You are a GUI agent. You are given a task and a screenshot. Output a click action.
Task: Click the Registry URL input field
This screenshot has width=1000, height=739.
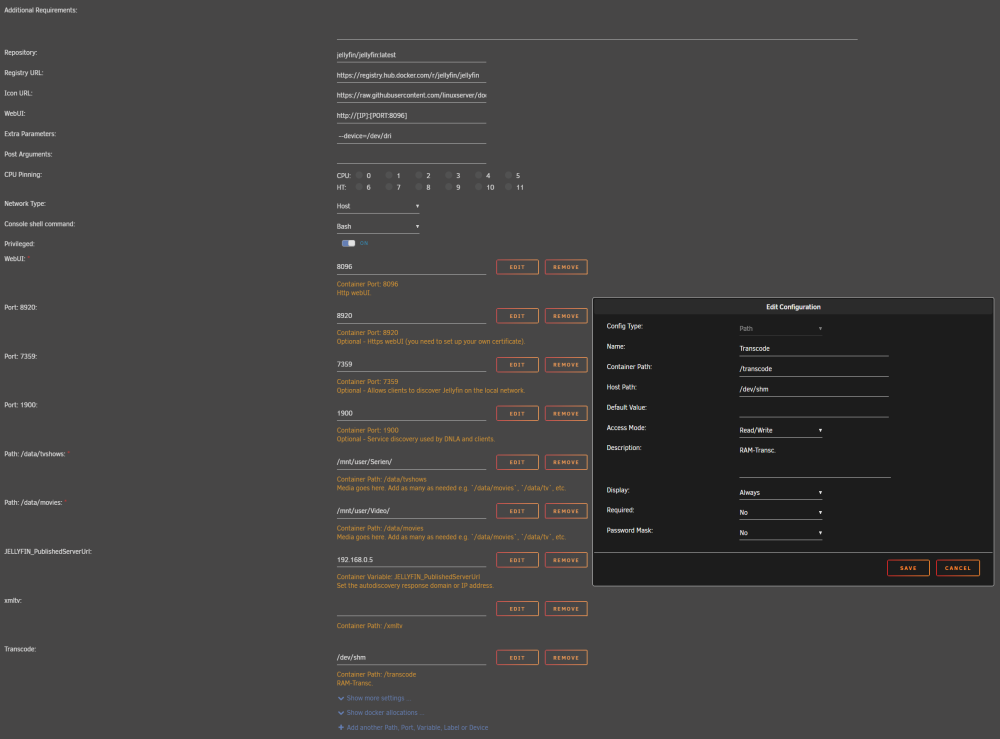point(411,75)
